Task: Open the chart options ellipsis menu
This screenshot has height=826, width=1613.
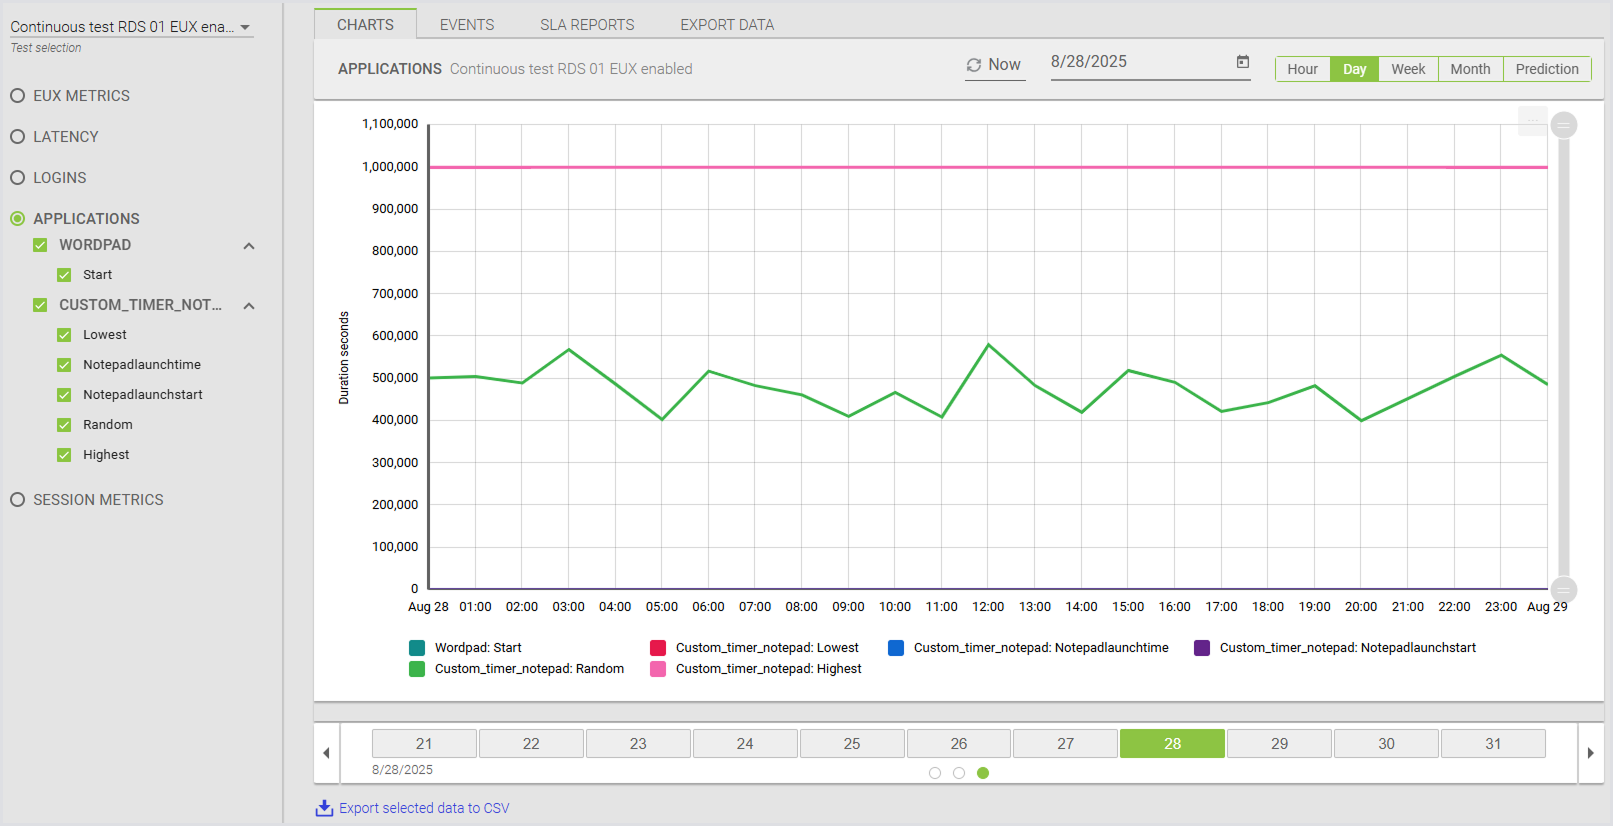Action: click(x=1532, y=122)
